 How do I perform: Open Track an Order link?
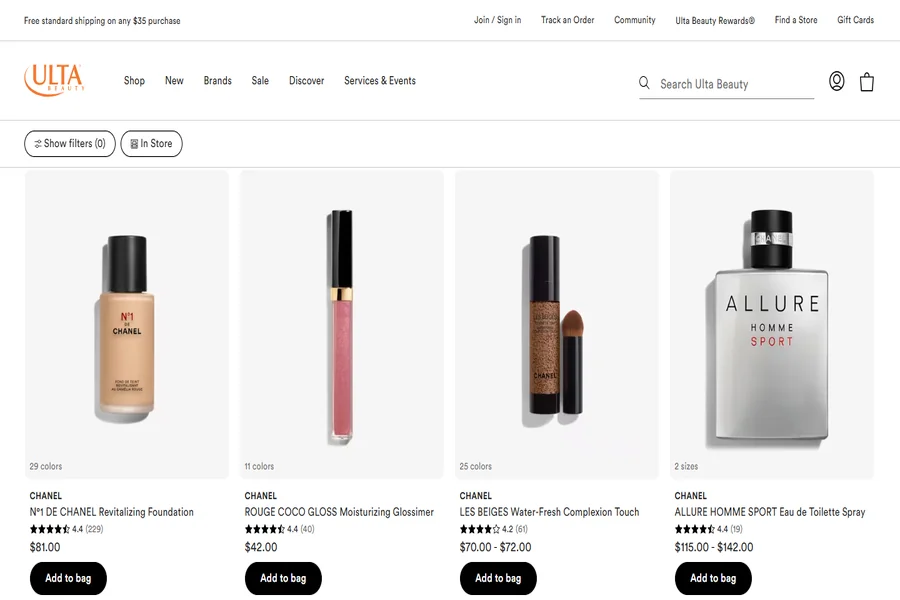point(568,20)
